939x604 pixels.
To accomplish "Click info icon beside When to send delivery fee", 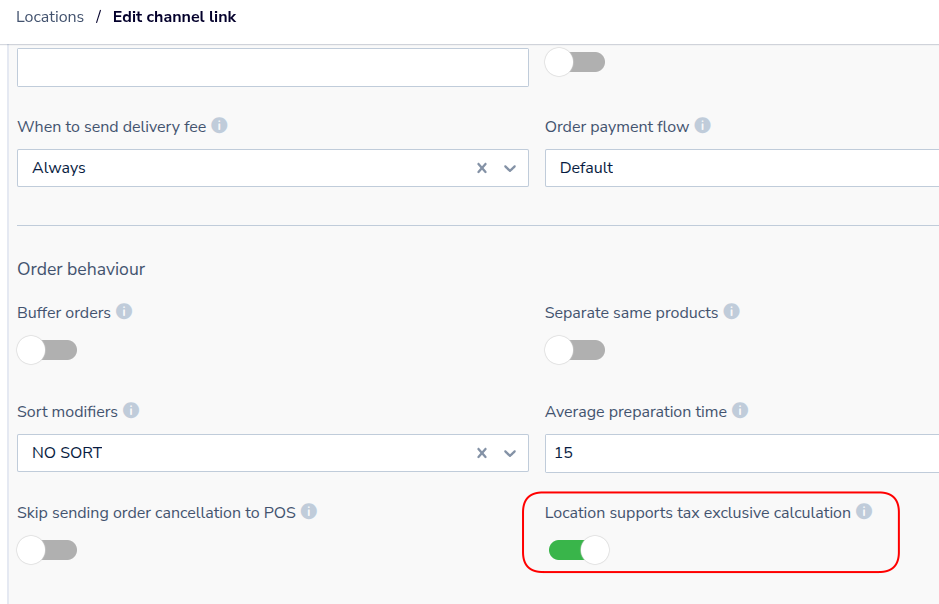I will [219, 126].
